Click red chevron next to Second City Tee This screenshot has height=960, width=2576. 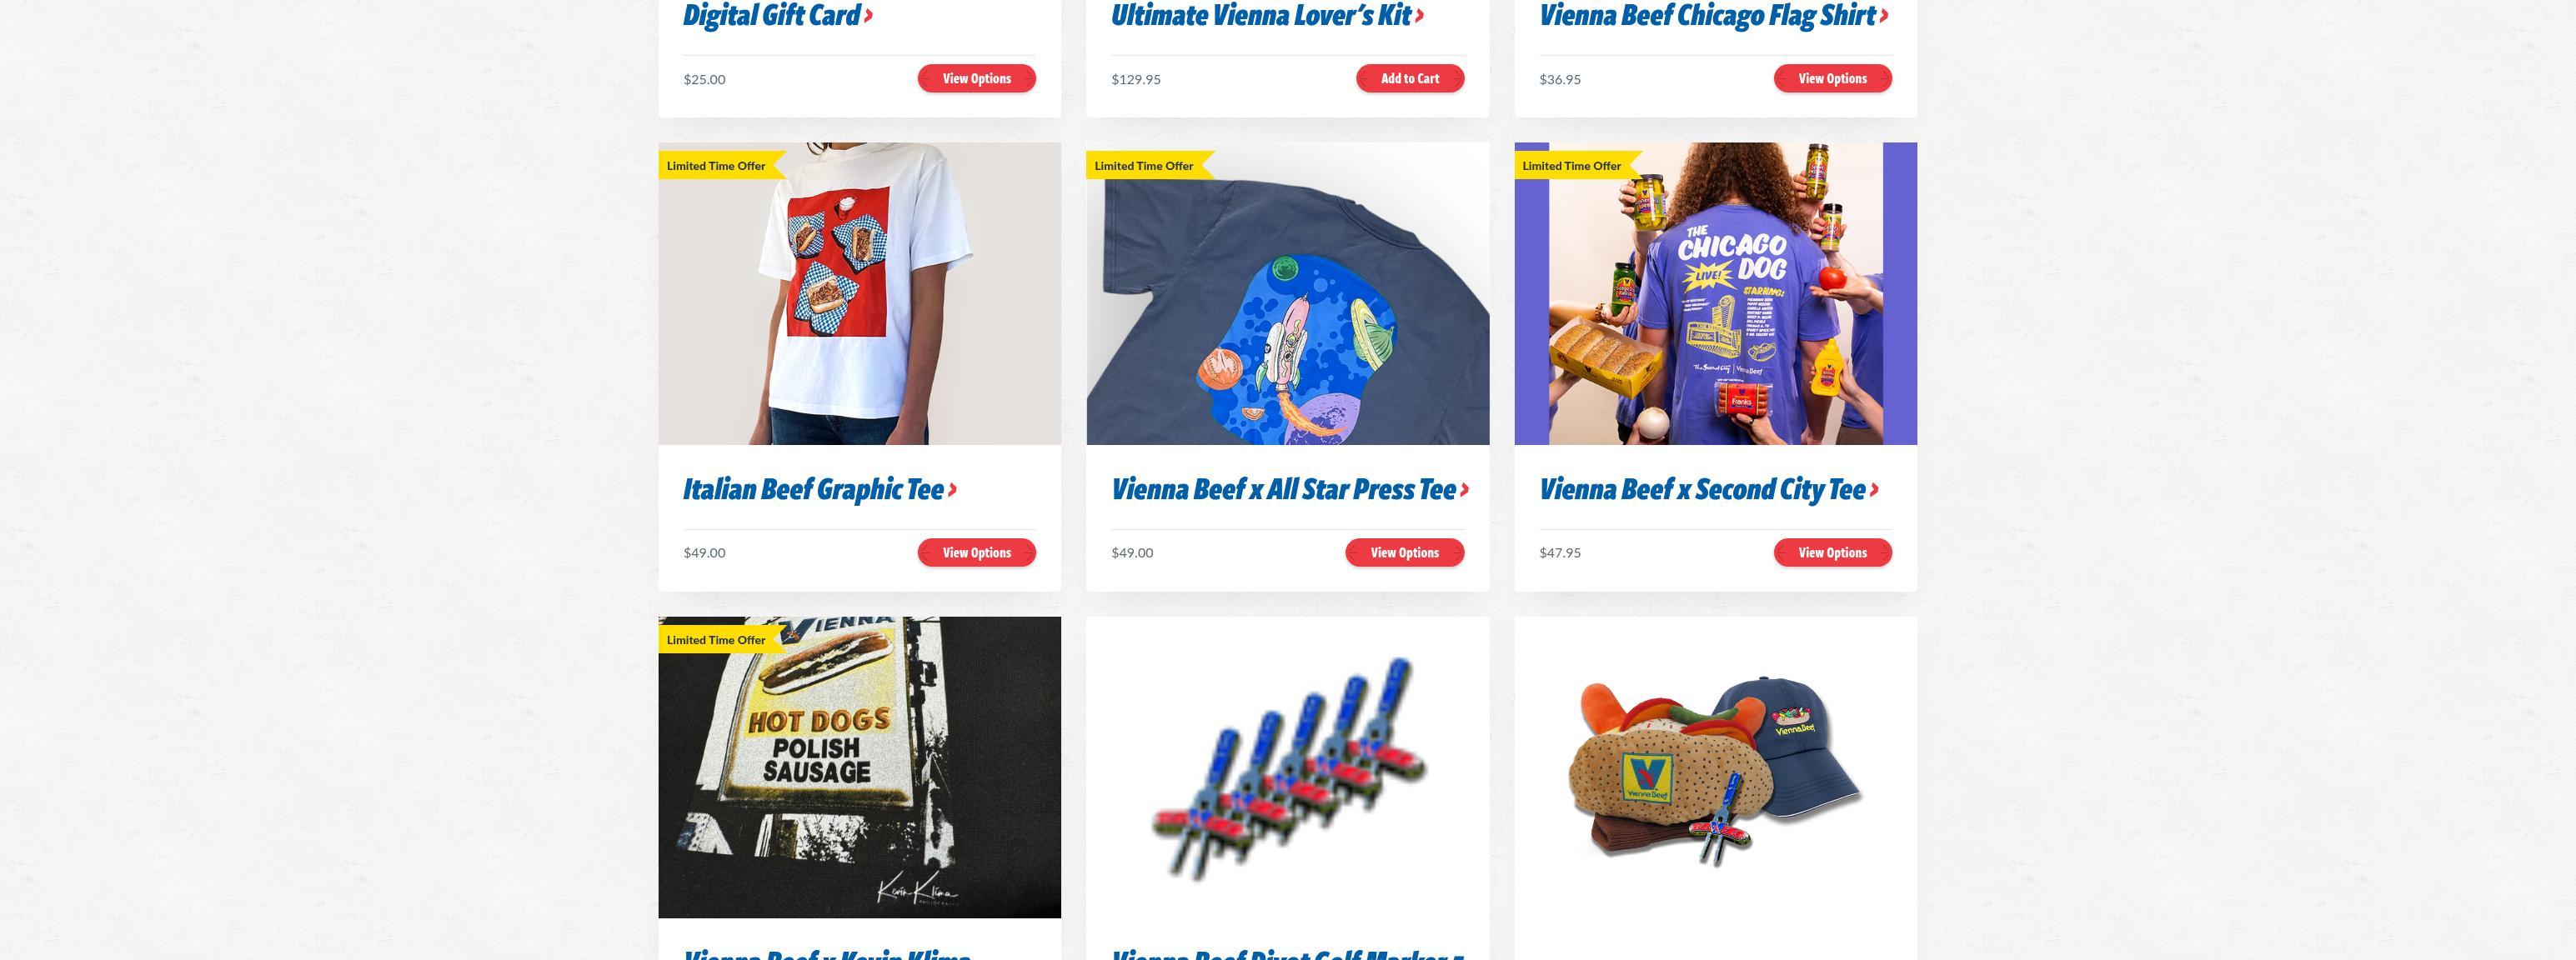pyautogui.click(x=1874, y=490)
